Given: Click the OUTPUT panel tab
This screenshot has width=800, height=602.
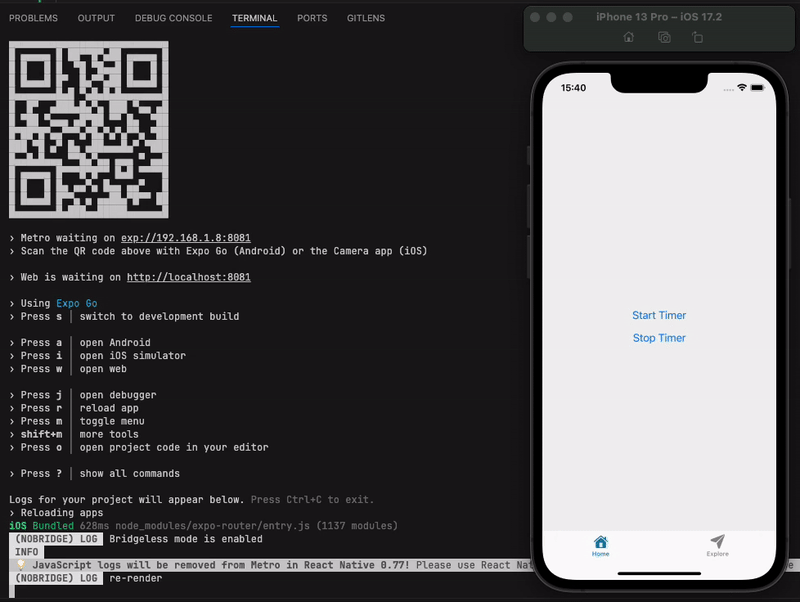Looking at the screenshot, I should pyautogui.click(x=96, y=18).
